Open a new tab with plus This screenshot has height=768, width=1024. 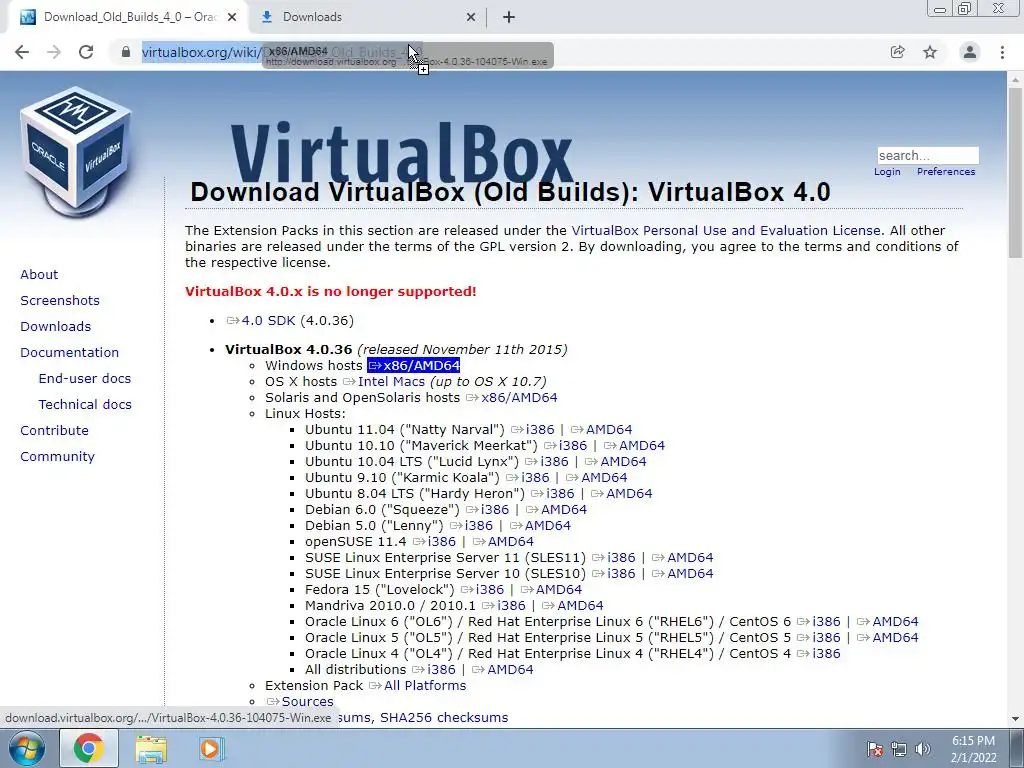pyautogui.click(x=509, y=17)
